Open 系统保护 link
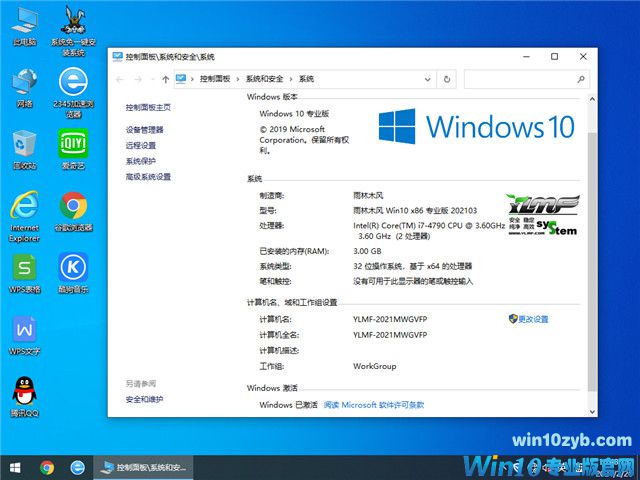 click(x=141, y=161)
